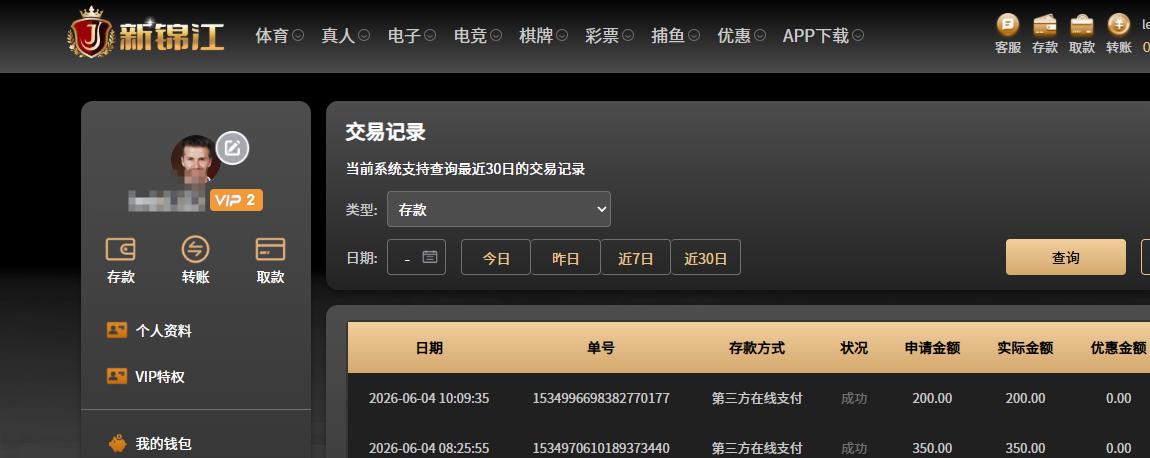Click the 我的钱包 piggy bank icon
The width and height of the screenshot is (1150, 458).
point(117,443)
